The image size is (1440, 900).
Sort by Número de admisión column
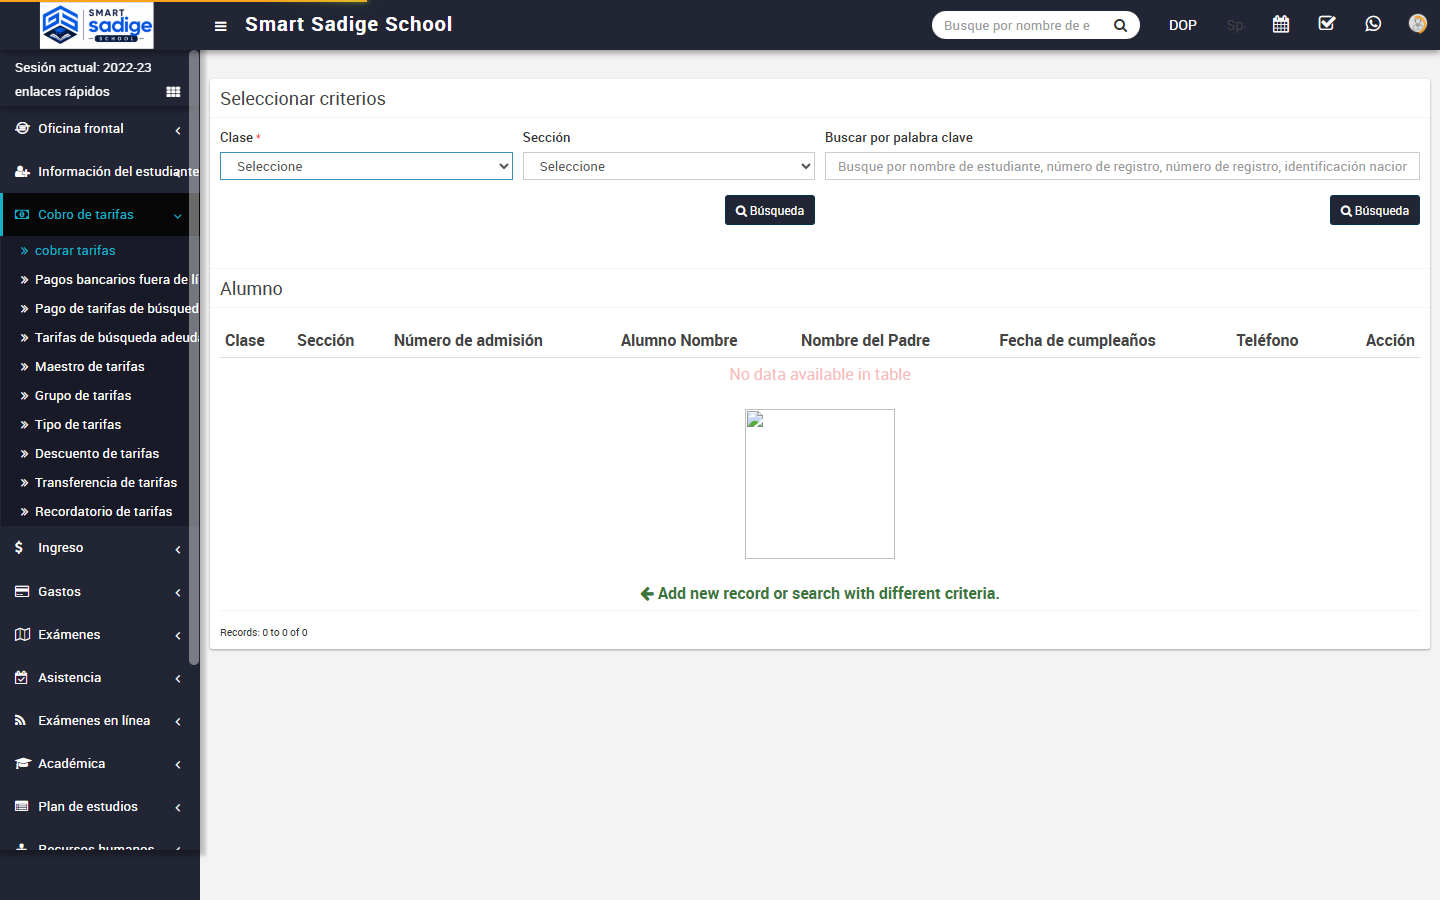tap(468, 340)
